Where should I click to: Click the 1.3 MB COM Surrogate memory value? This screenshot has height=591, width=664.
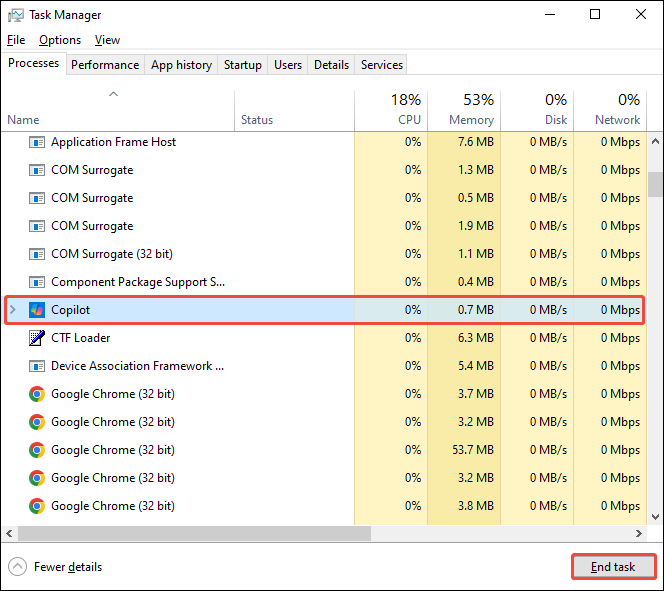(476, 170)
